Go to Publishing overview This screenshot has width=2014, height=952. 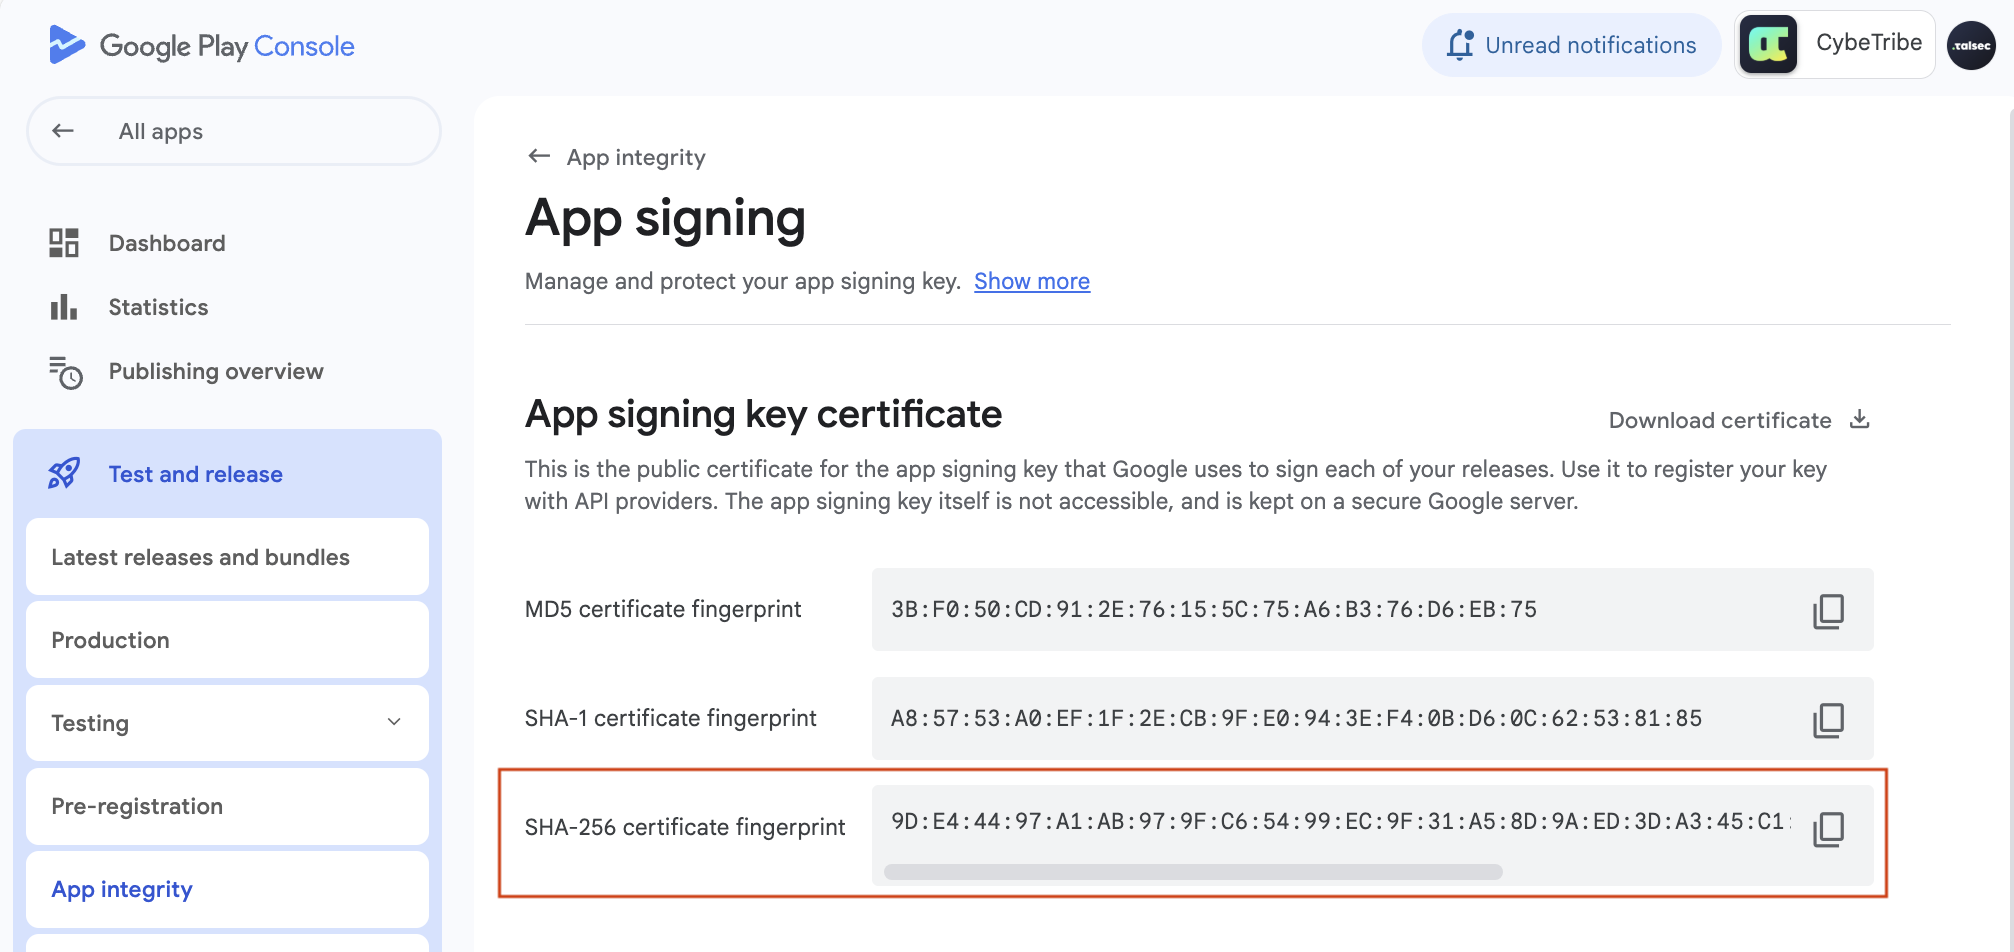point(216,371)
